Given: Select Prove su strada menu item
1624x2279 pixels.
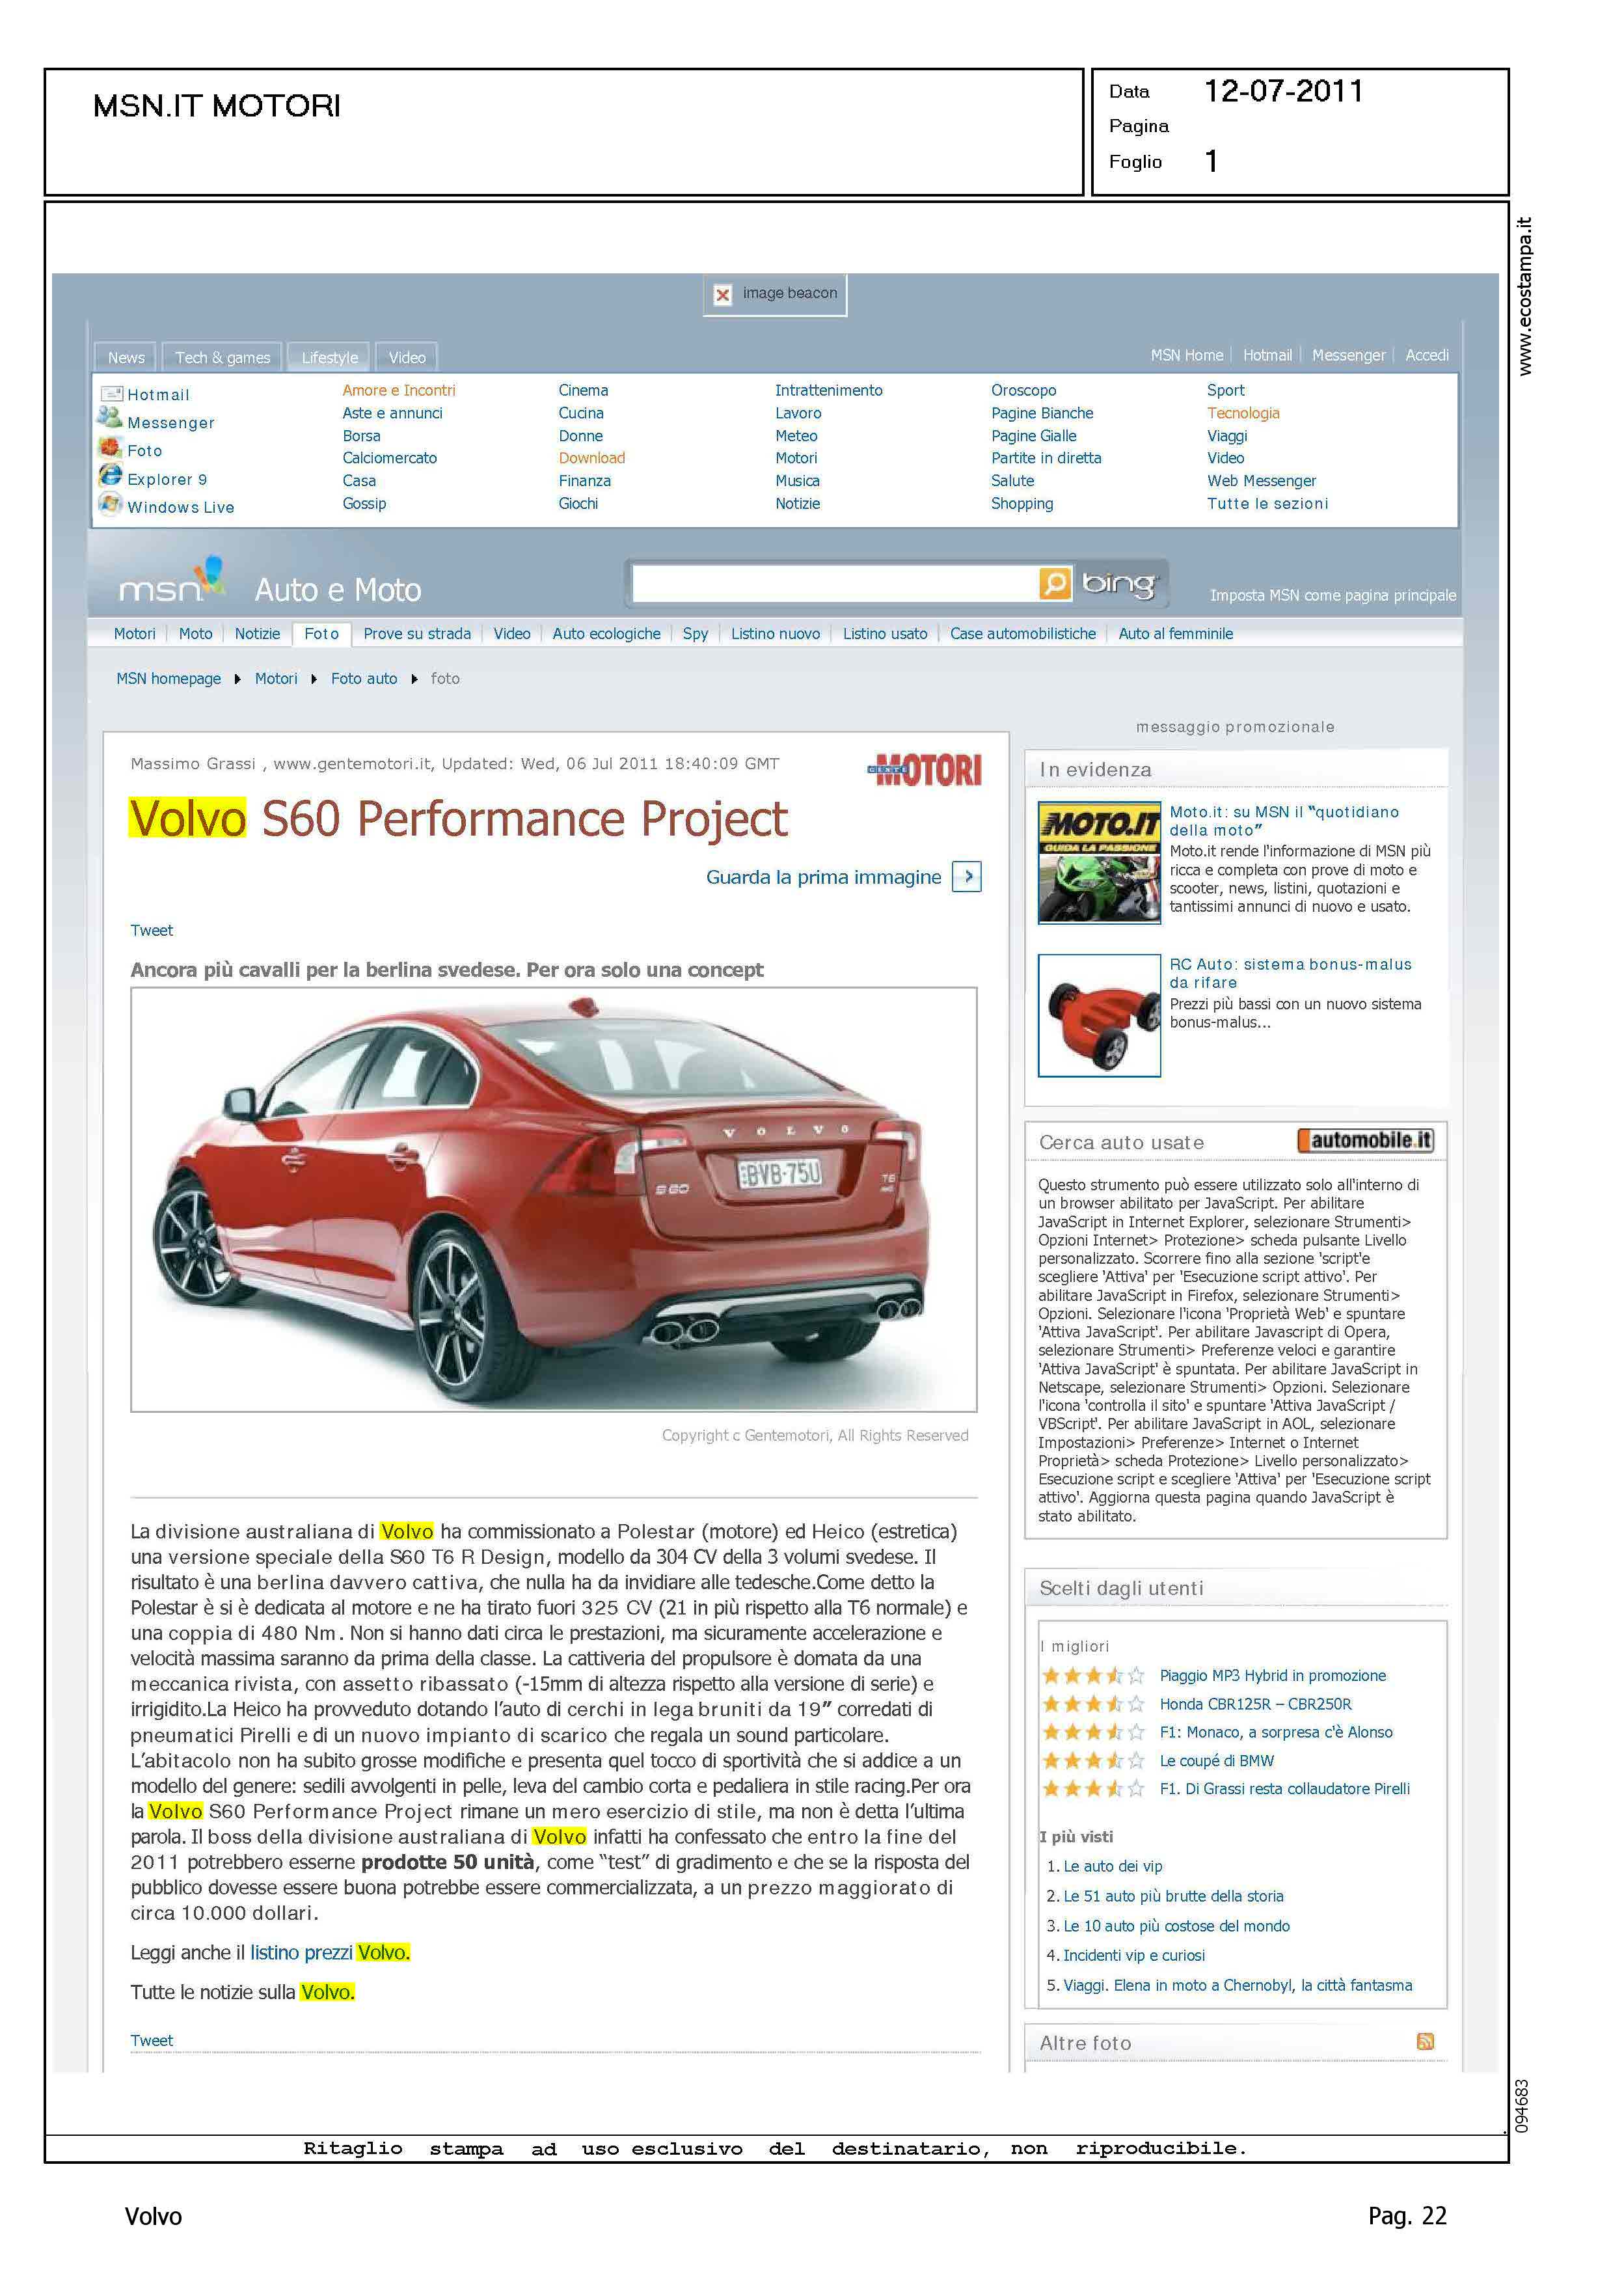Looking at the screenshot, I should pyautogui.click(x=416, y=634).
